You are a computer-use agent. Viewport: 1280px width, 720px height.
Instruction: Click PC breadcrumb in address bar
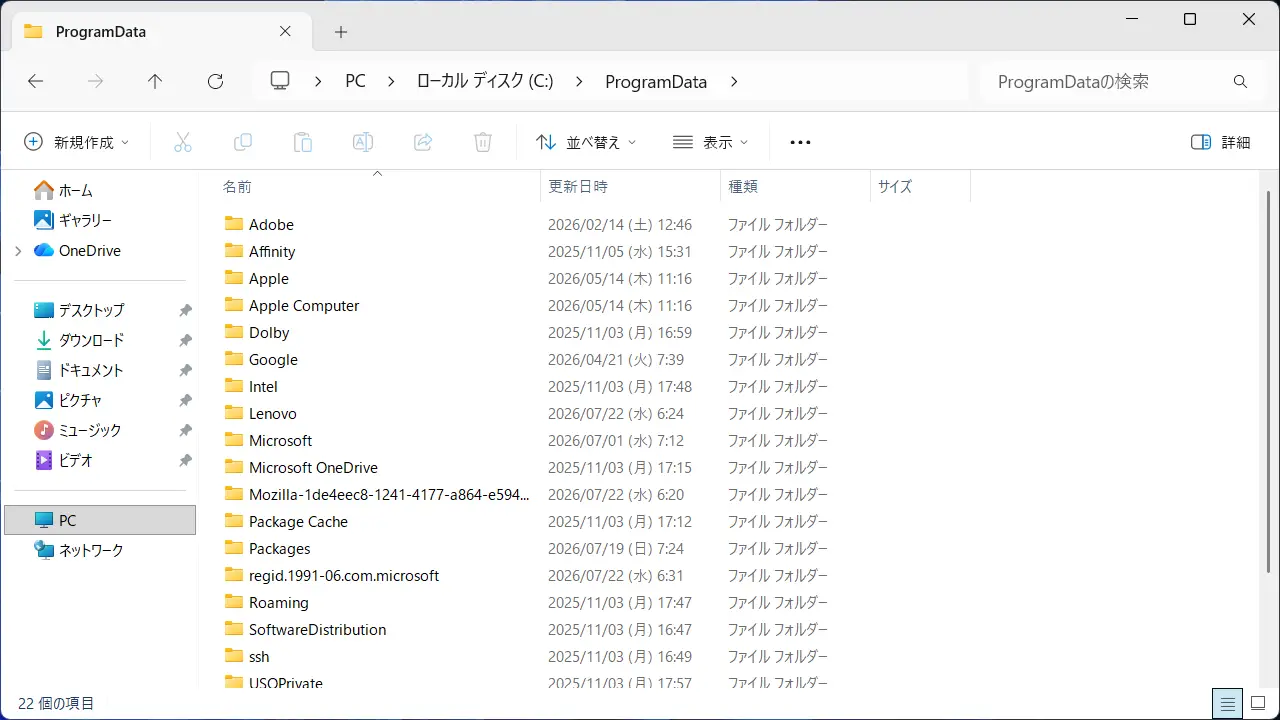[355, 82]
